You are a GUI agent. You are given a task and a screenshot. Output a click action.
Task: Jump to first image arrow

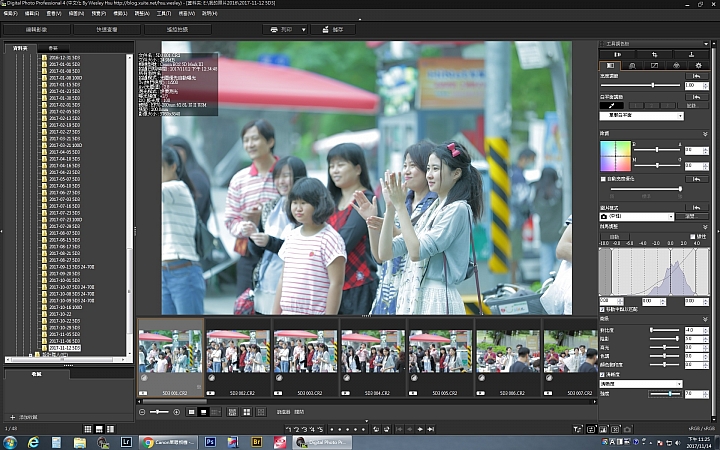399,429
